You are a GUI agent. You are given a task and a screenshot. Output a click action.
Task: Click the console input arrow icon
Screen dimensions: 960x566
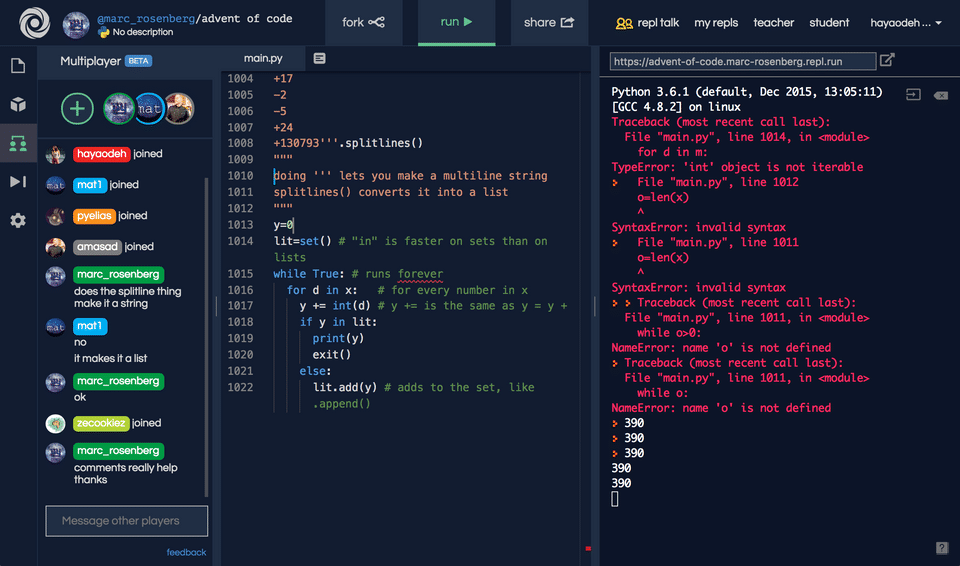coord(913,94)
